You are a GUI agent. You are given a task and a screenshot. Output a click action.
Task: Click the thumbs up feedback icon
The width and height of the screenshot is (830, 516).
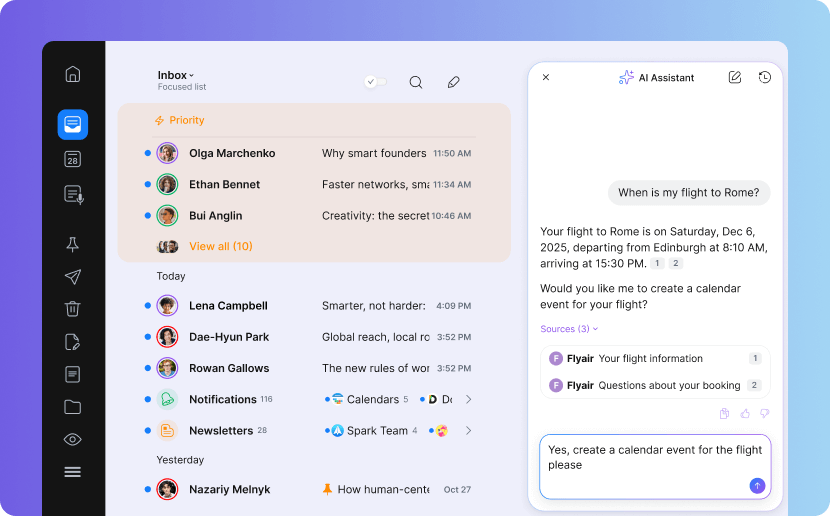(745, 413)
